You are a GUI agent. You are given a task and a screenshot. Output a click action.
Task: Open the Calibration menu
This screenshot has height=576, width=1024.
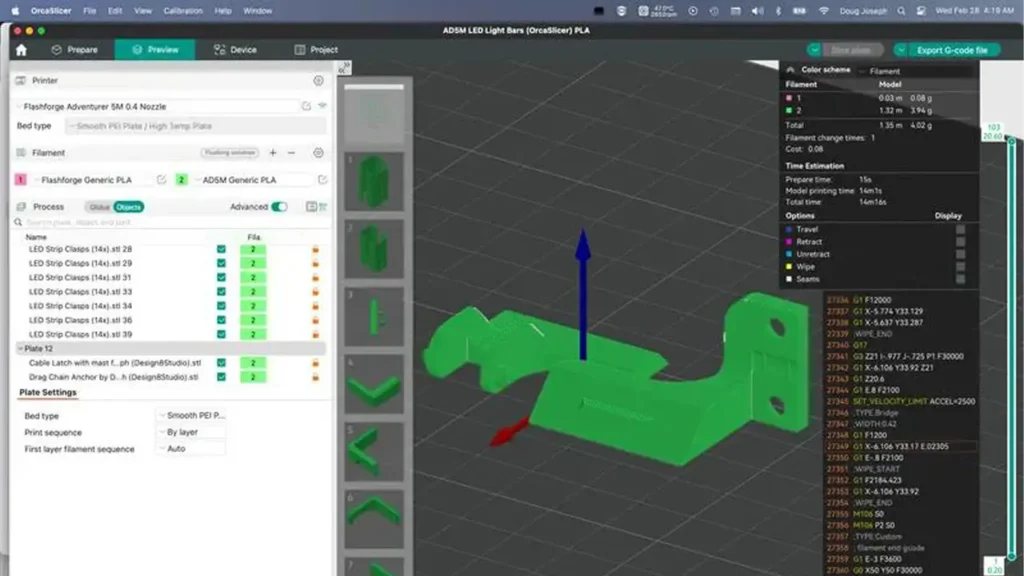(183, 11)
